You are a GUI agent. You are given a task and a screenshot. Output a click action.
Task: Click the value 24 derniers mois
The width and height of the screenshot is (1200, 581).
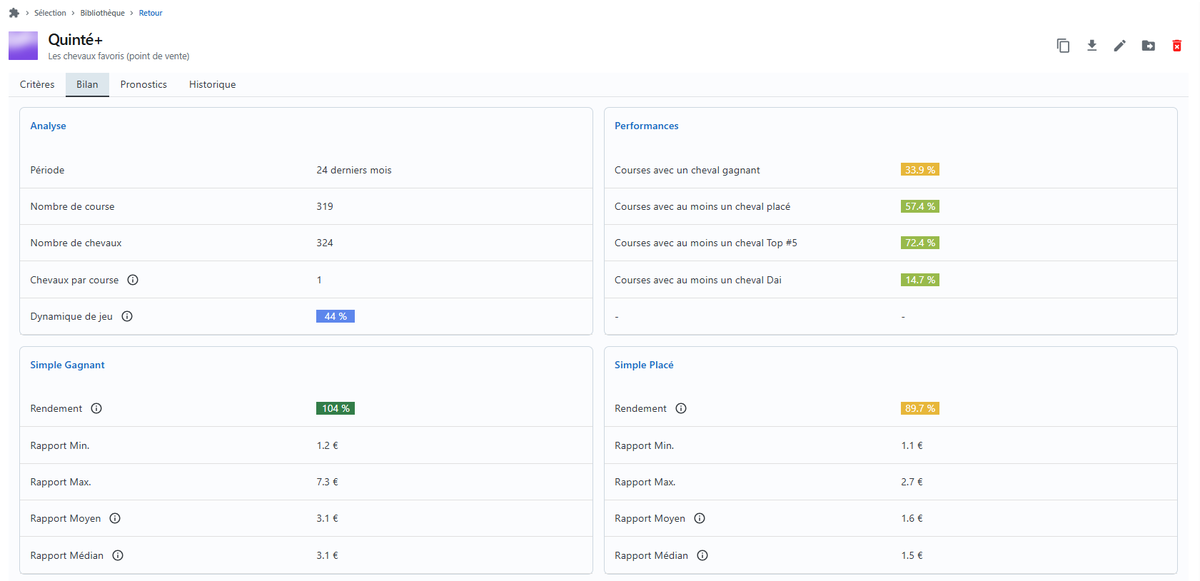(354, 170)
